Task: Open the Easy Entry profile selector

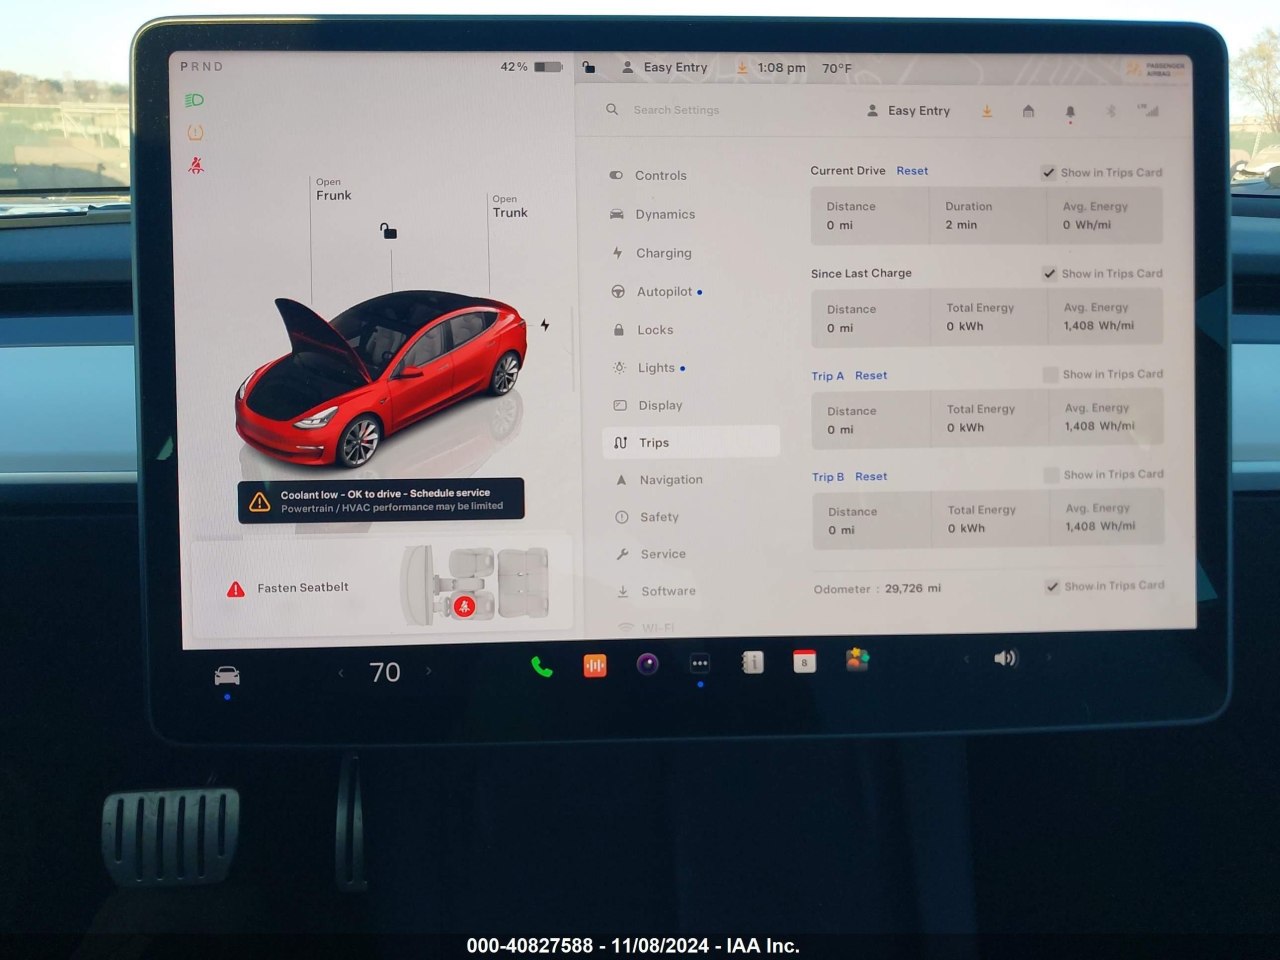Action: click(x=908, y=111)
